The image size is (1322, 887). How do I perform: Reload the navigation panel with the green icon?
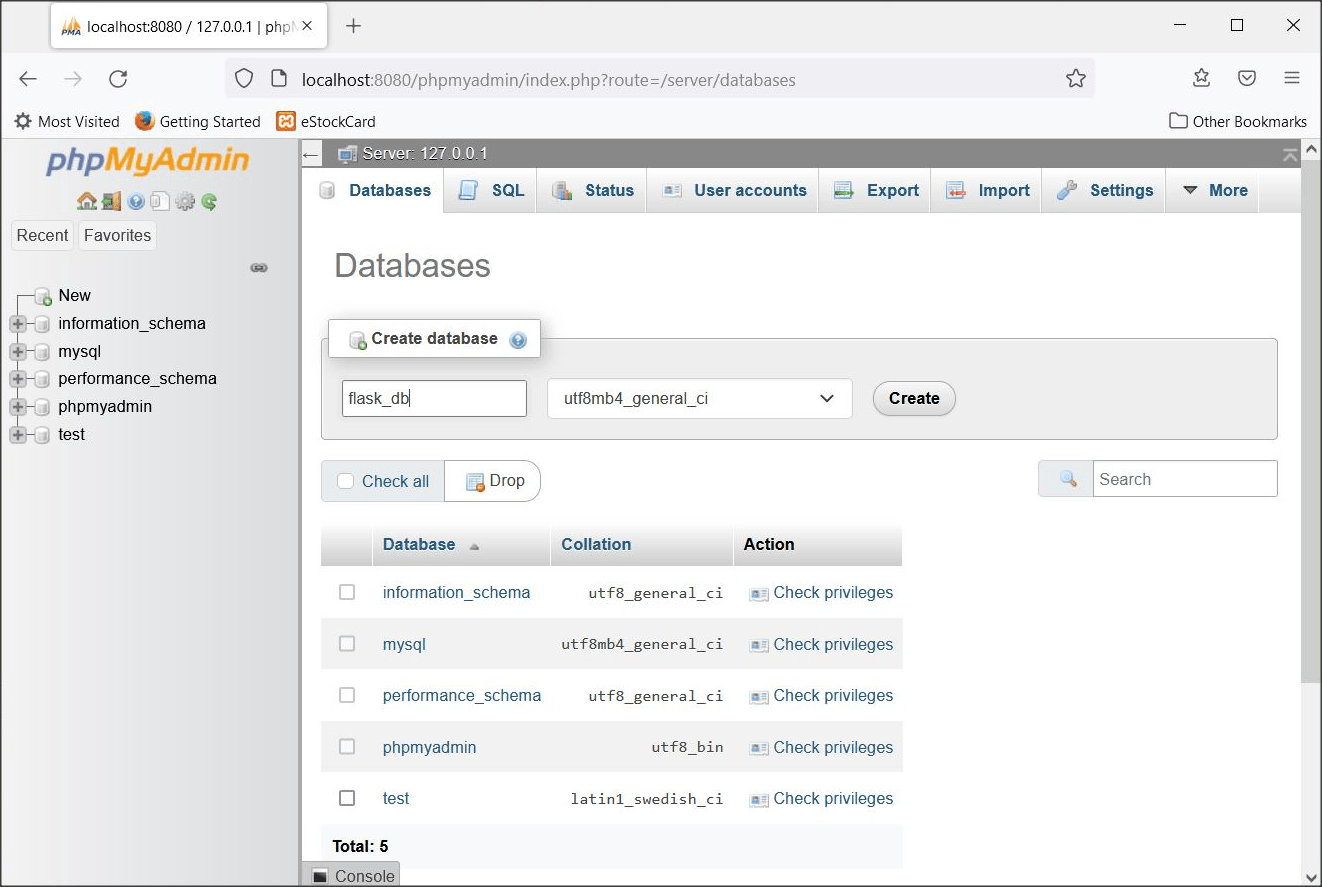[209, 200]
